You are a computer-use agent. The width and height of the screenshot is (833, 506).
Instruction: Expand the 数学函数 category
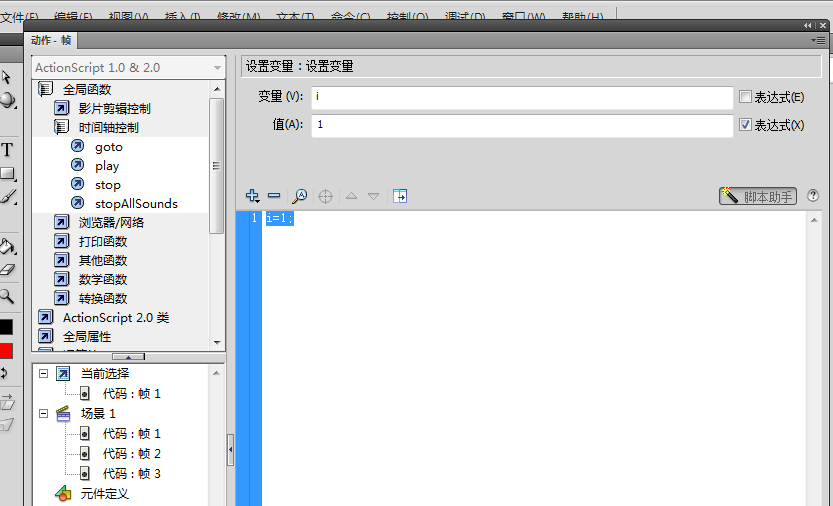(62, 279)
